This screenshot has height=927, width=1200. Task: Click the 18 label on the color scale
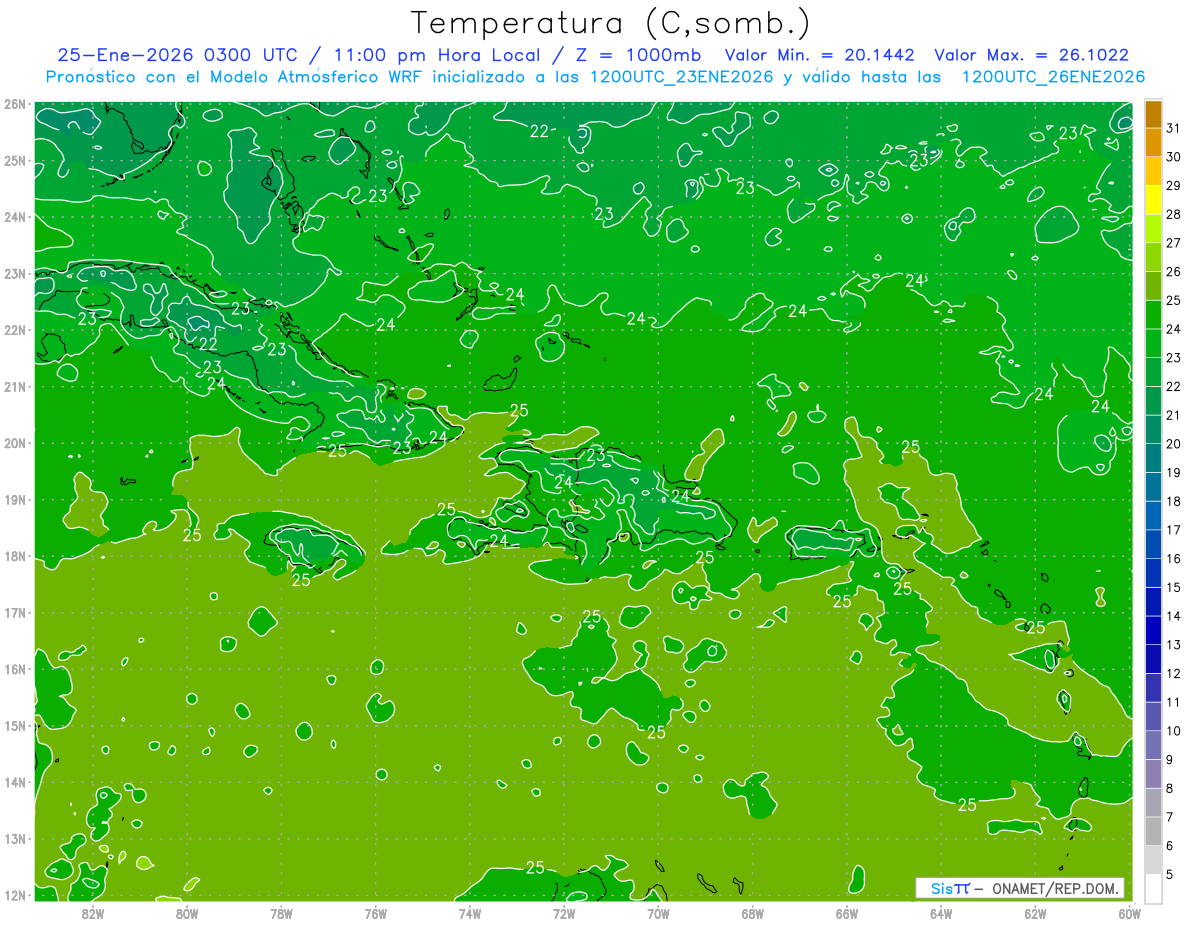[1173, 501]
